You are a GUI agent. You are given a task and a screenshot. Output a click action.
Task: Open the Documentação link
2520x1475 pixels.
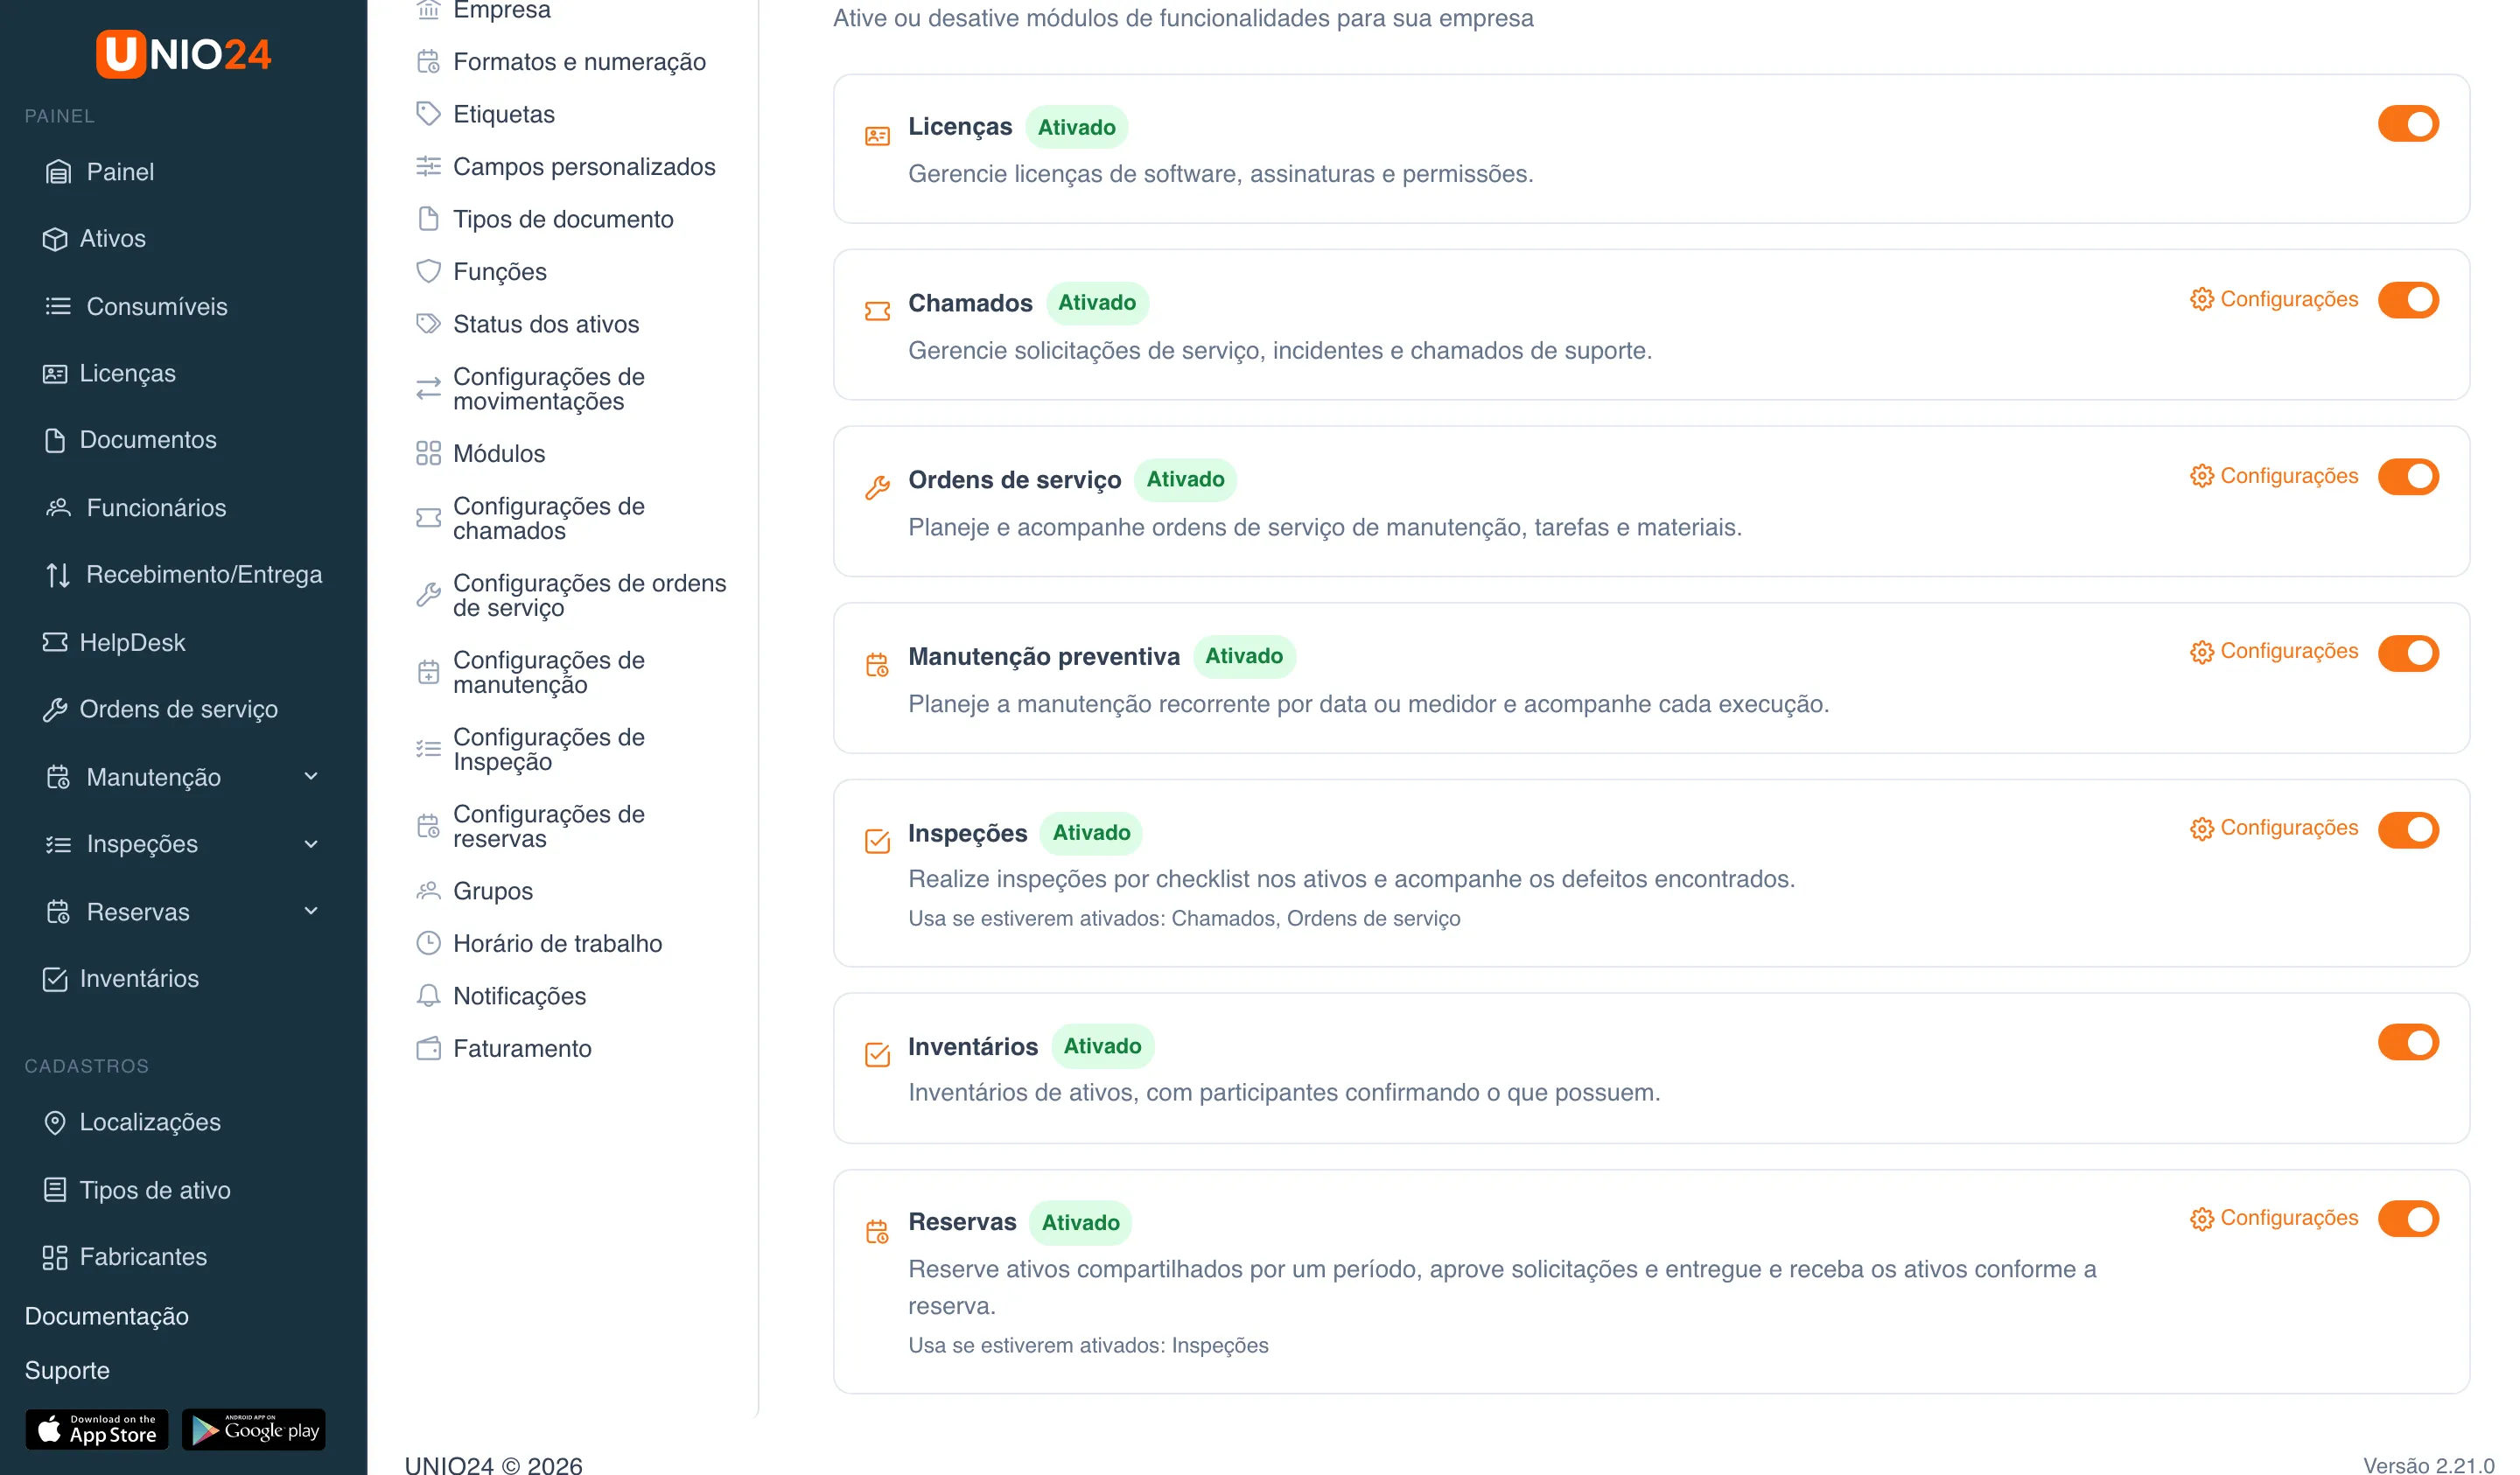click(107, 1316)
